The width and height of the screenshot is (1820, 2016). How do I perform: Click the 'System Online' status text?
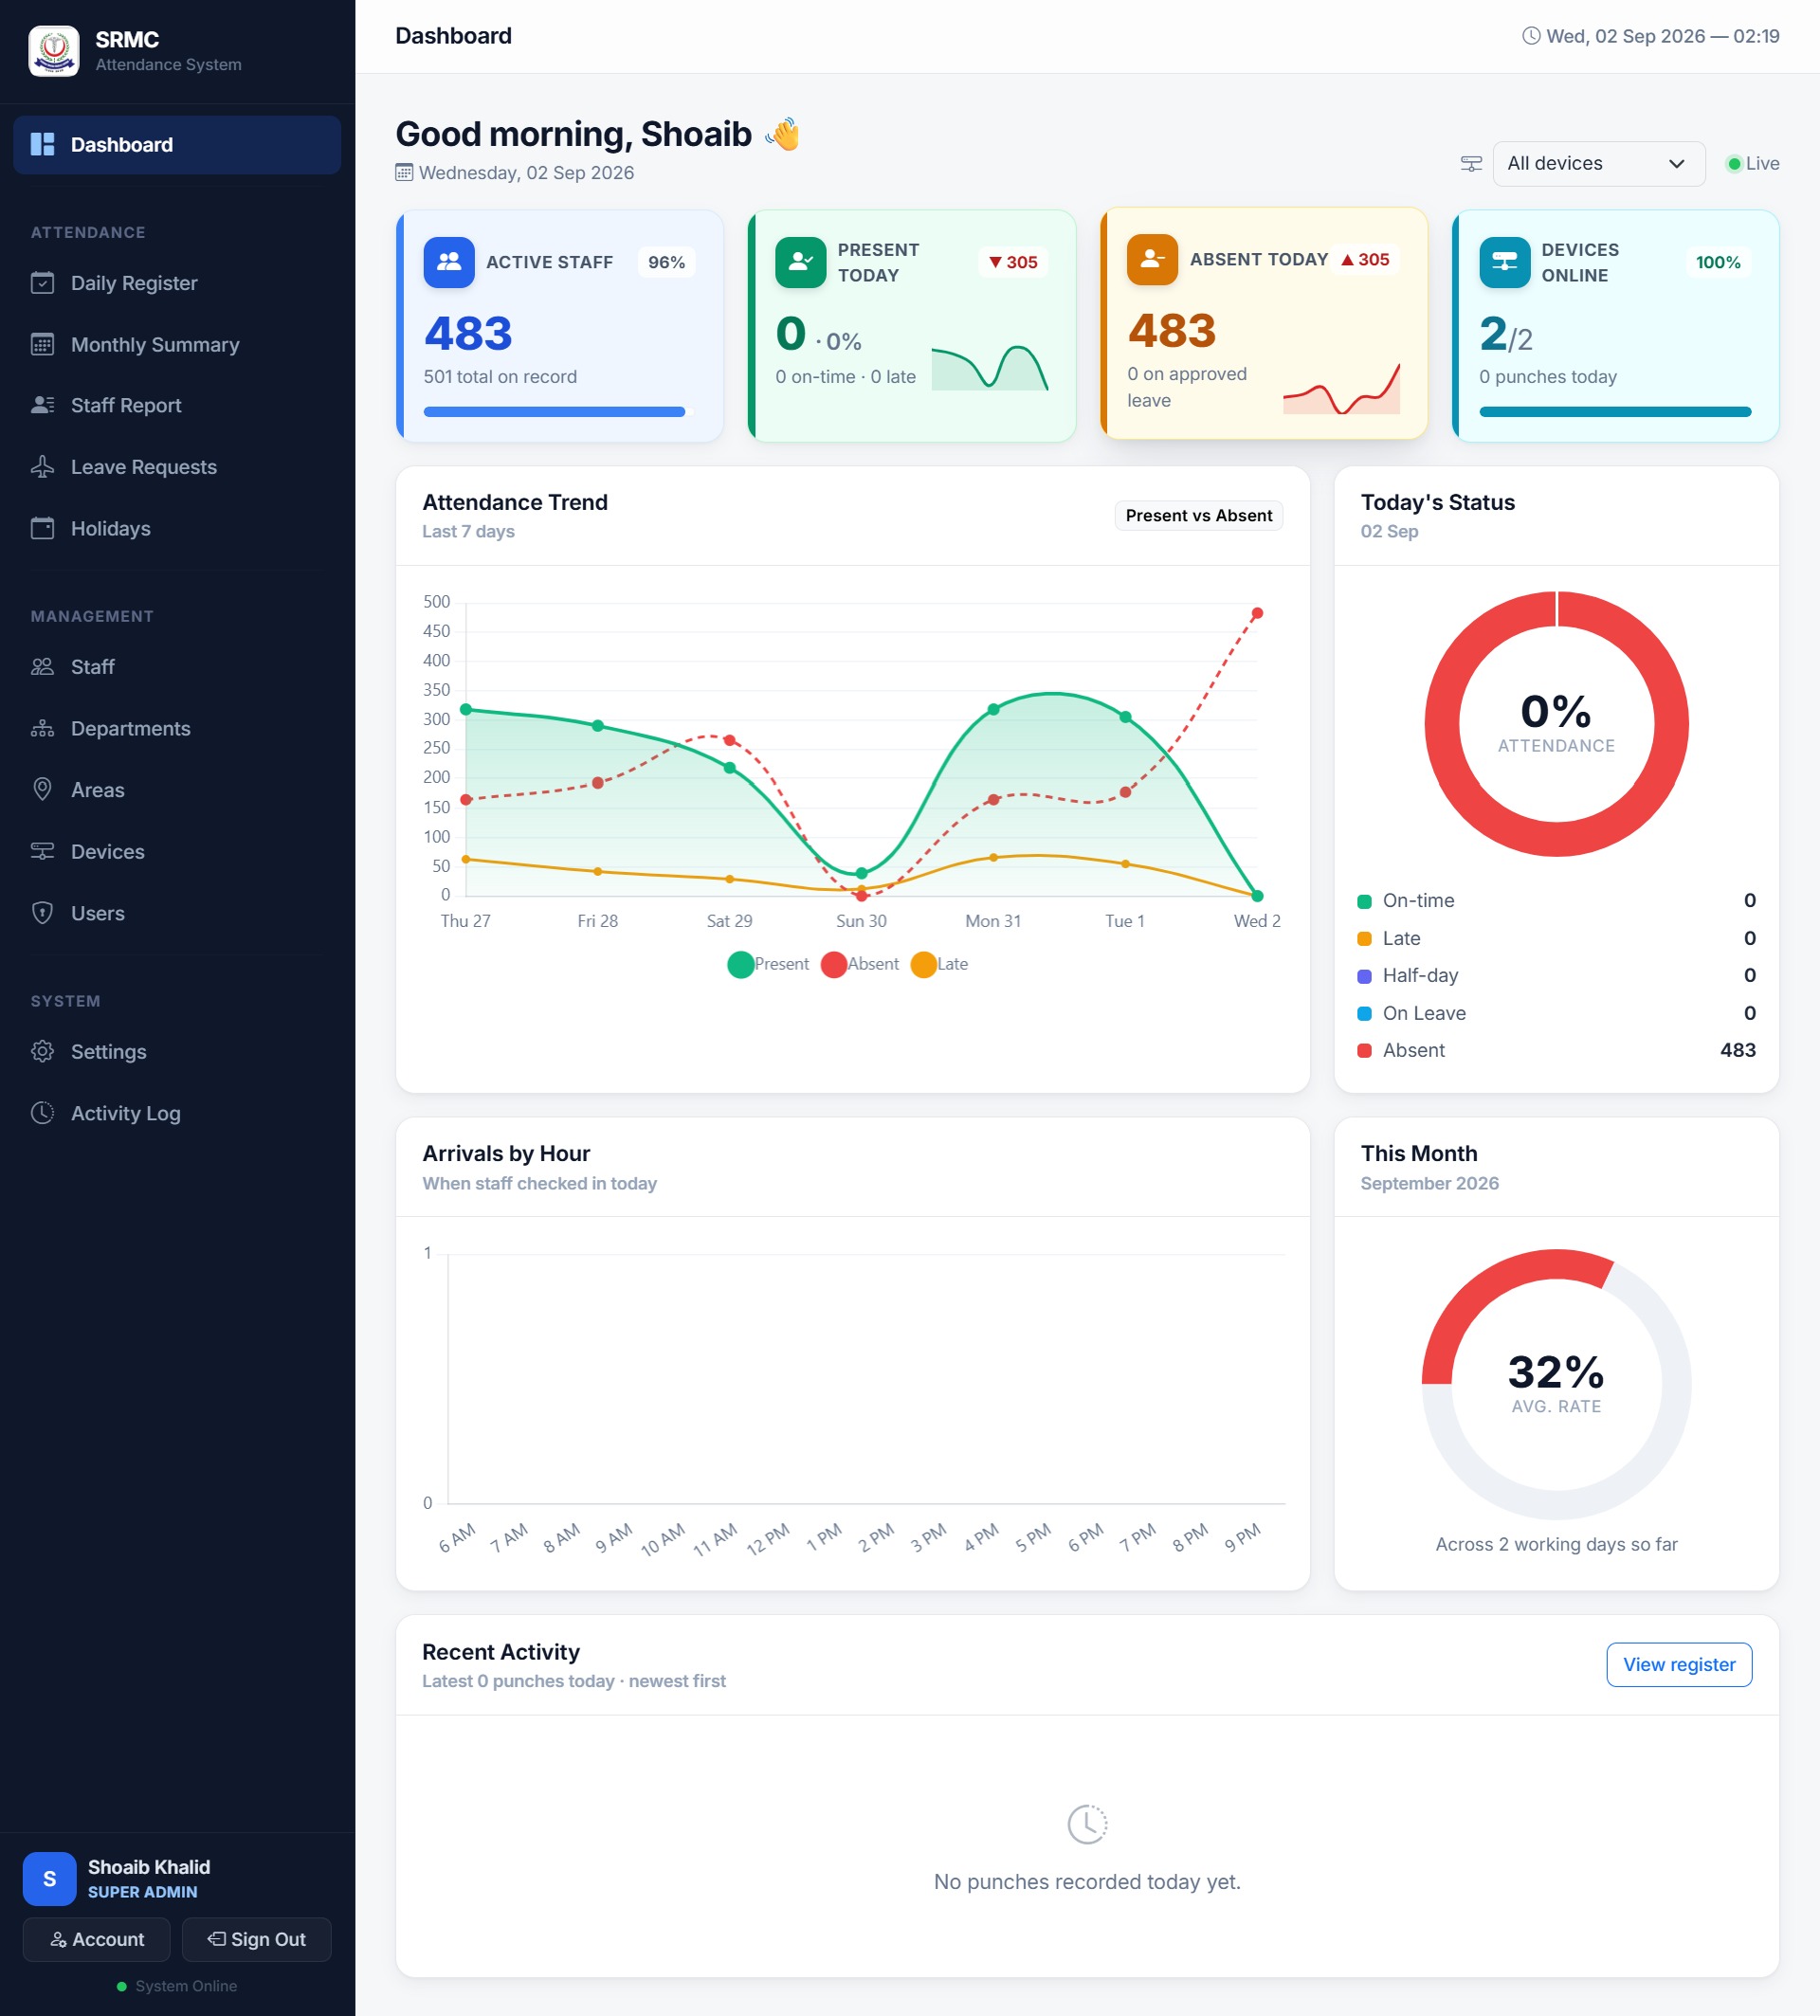click(186, 1987)
